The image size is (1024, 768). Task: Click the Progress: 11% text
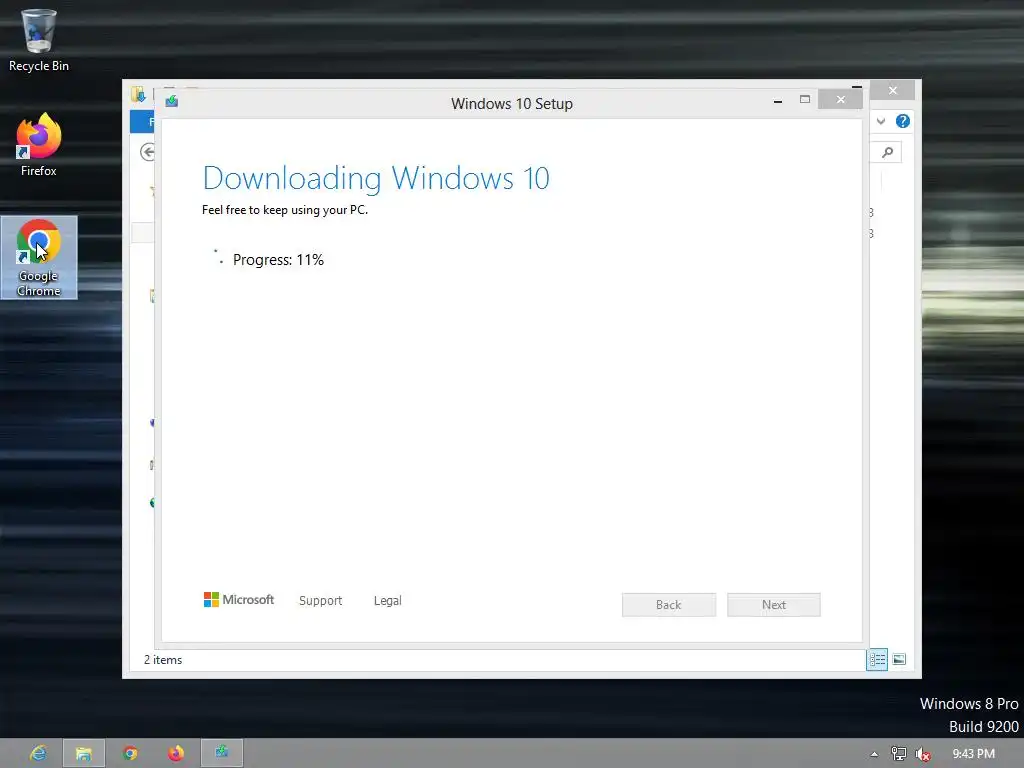pyautogui.click(x=278, y=260)
